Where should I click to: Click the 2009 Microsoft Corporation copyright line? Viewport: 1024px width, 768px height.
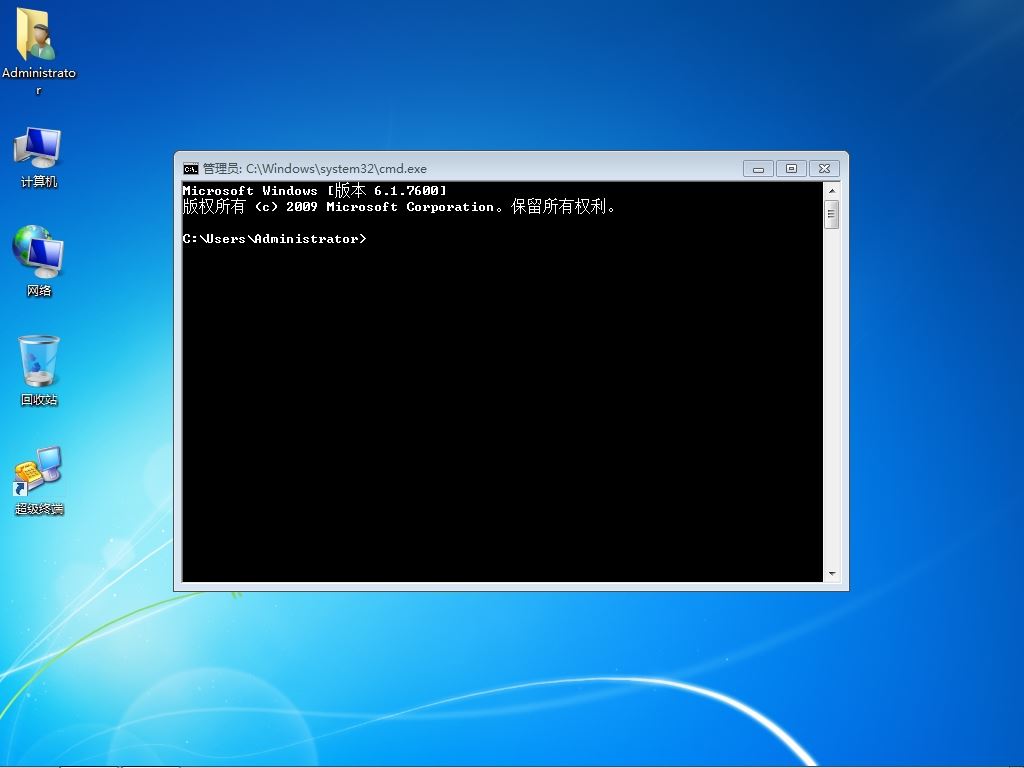(399, 207)
